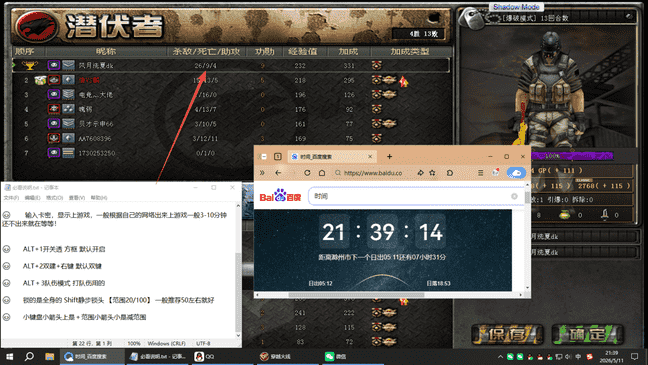Reload the Baidu page in the browser
Viewport: 648px width, 365px height.
[307, 173]
